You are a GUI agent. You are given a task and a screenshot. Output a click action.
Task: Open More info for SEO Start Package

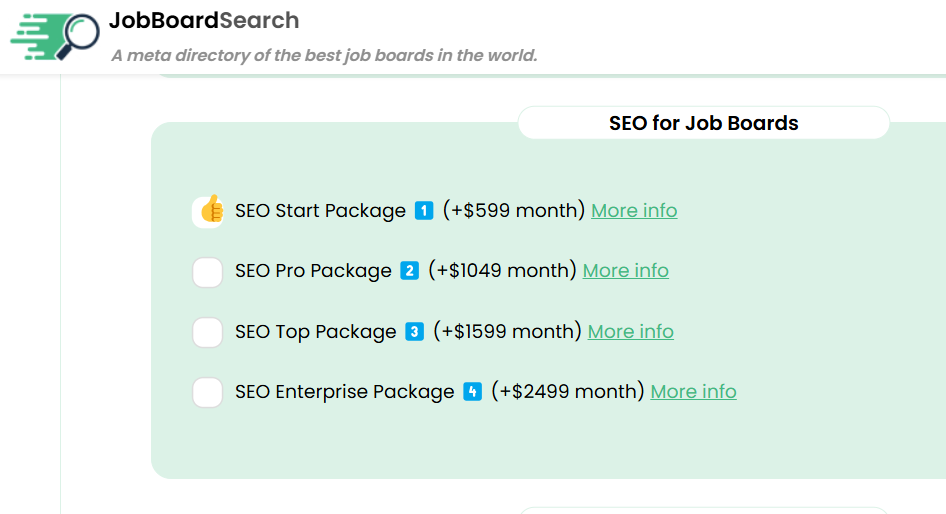click(x=634, y=211)
